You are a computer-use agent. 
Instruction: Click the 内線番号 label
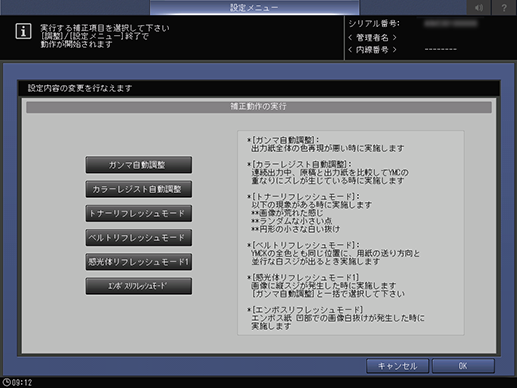372,50
